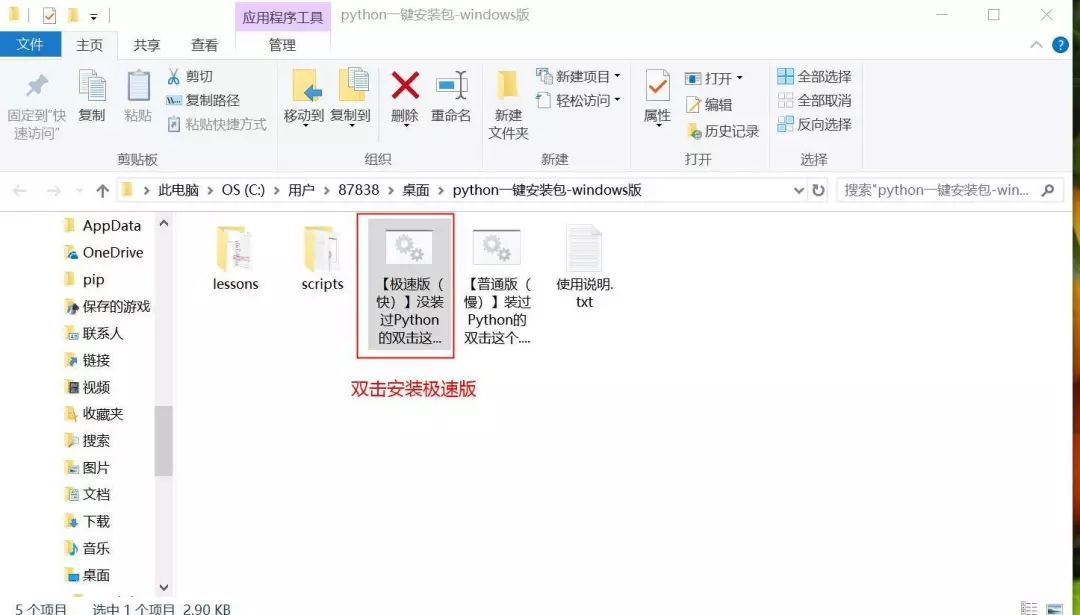Click the navigation pane scrollbar thumb
Screen dimensions: 1080x615
(163, 441)
